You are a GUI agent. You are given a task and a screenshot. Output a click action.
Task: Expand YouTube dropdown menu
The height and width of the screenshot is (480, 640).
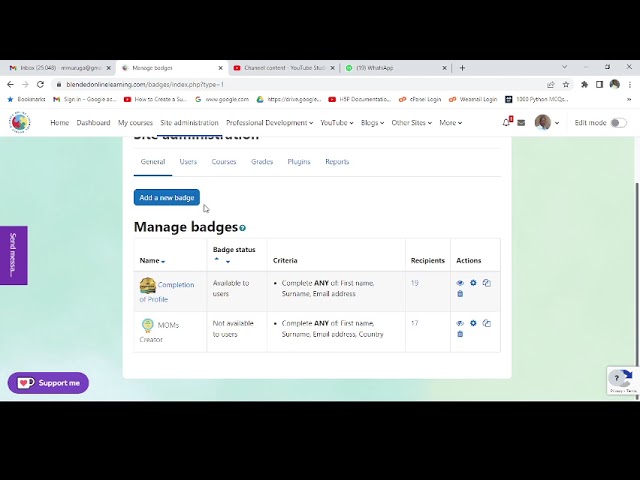[x=337, y=122]
